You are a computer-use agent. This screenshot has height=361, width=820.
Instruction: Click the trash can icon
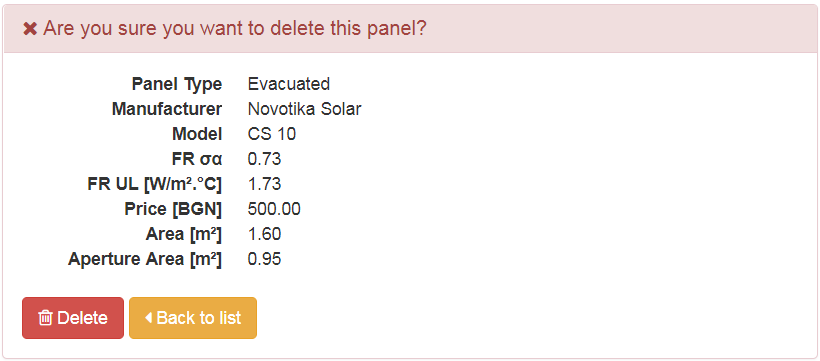[x=45, y=318]
